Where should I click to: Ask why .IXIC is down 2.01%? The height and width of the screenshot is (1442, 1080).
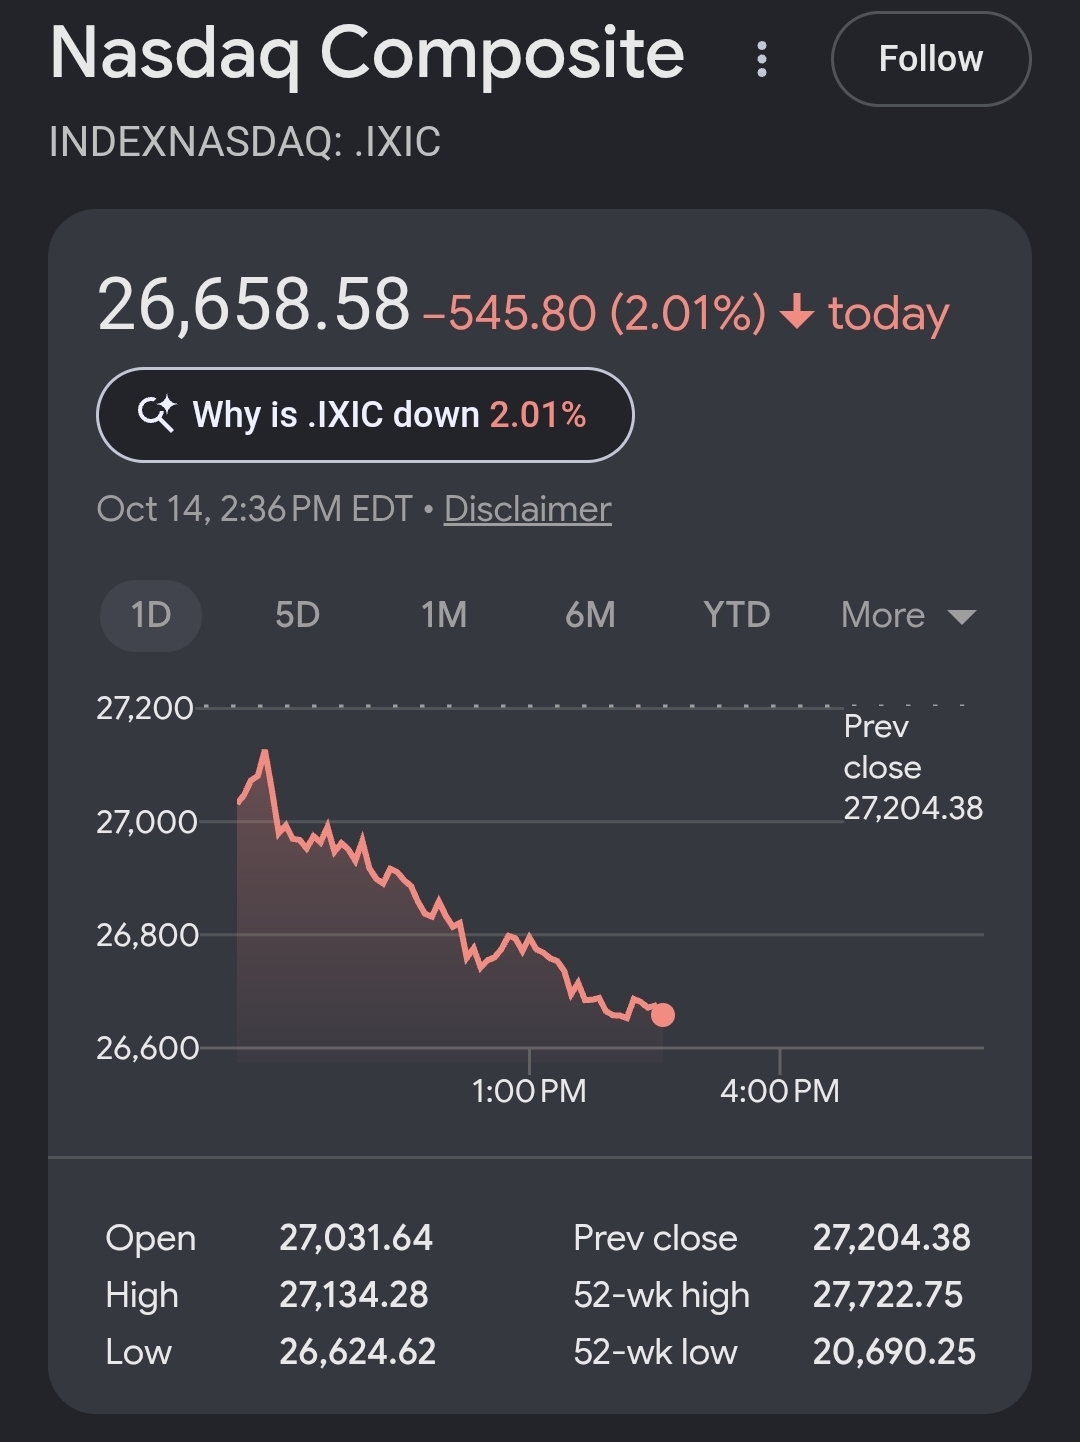(x=365, y=414)
